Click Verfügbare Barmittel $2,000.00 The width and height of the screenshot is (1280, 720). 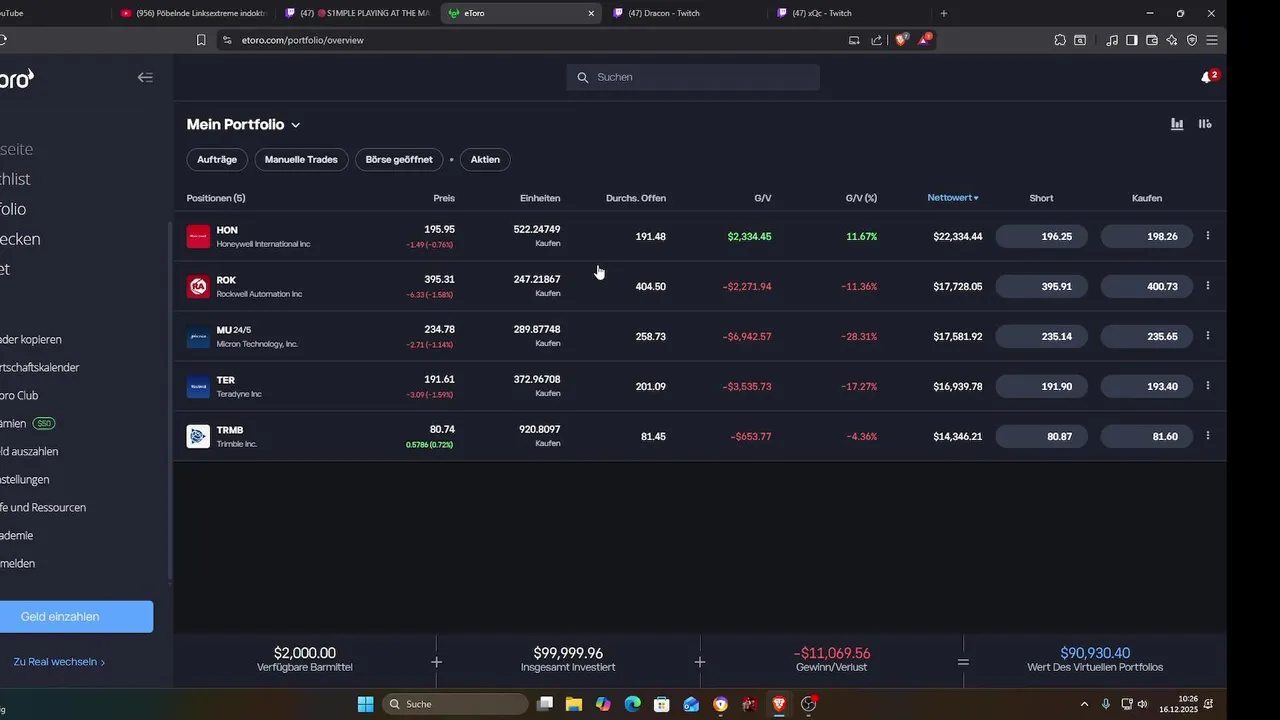click(304, 653)
